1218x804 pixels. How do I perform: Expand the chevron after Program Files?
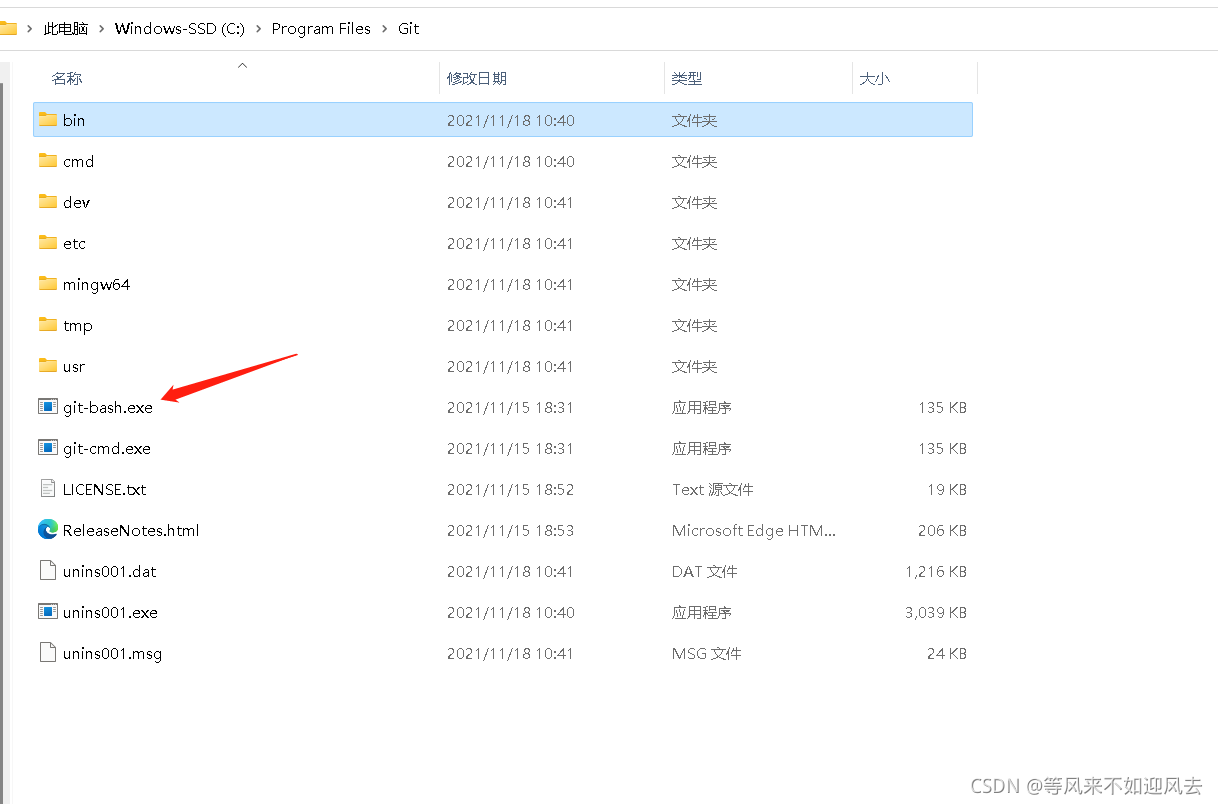click(x=384, y=28)
